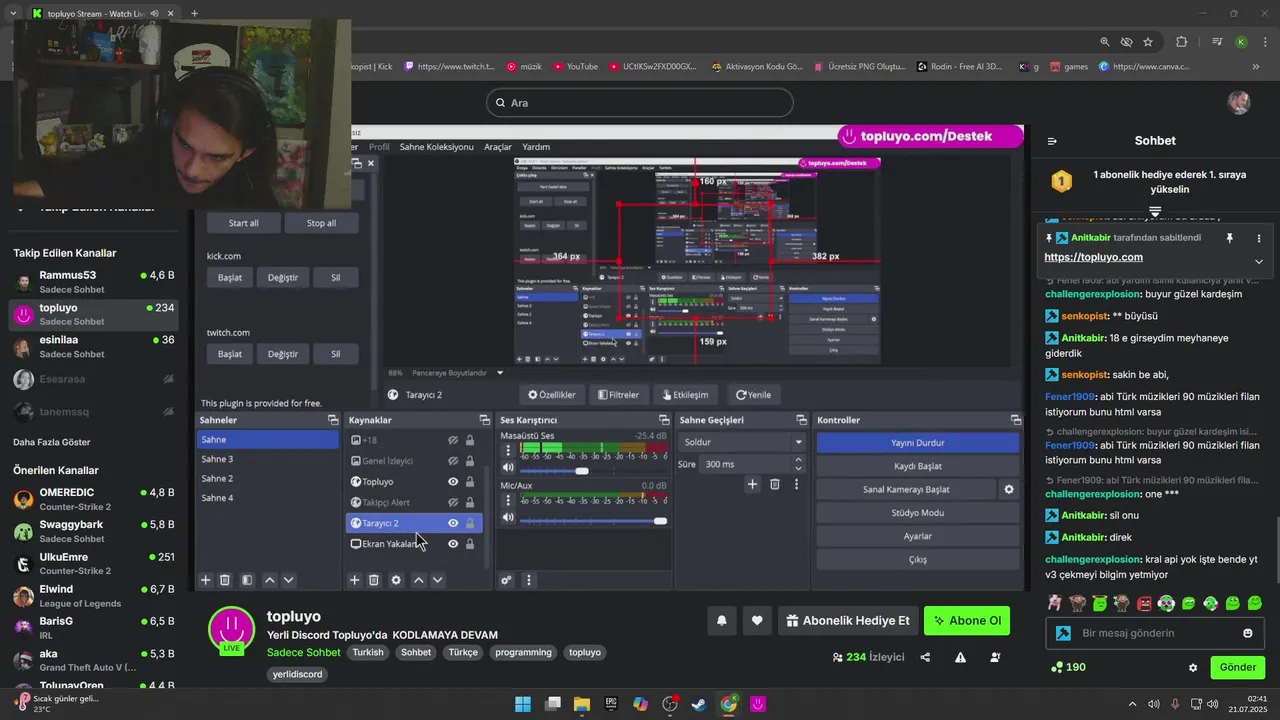1280x720 pixels.
Task: Remove the transition with the Sahne Geçişleri trash icon
Action: [775, 484]
